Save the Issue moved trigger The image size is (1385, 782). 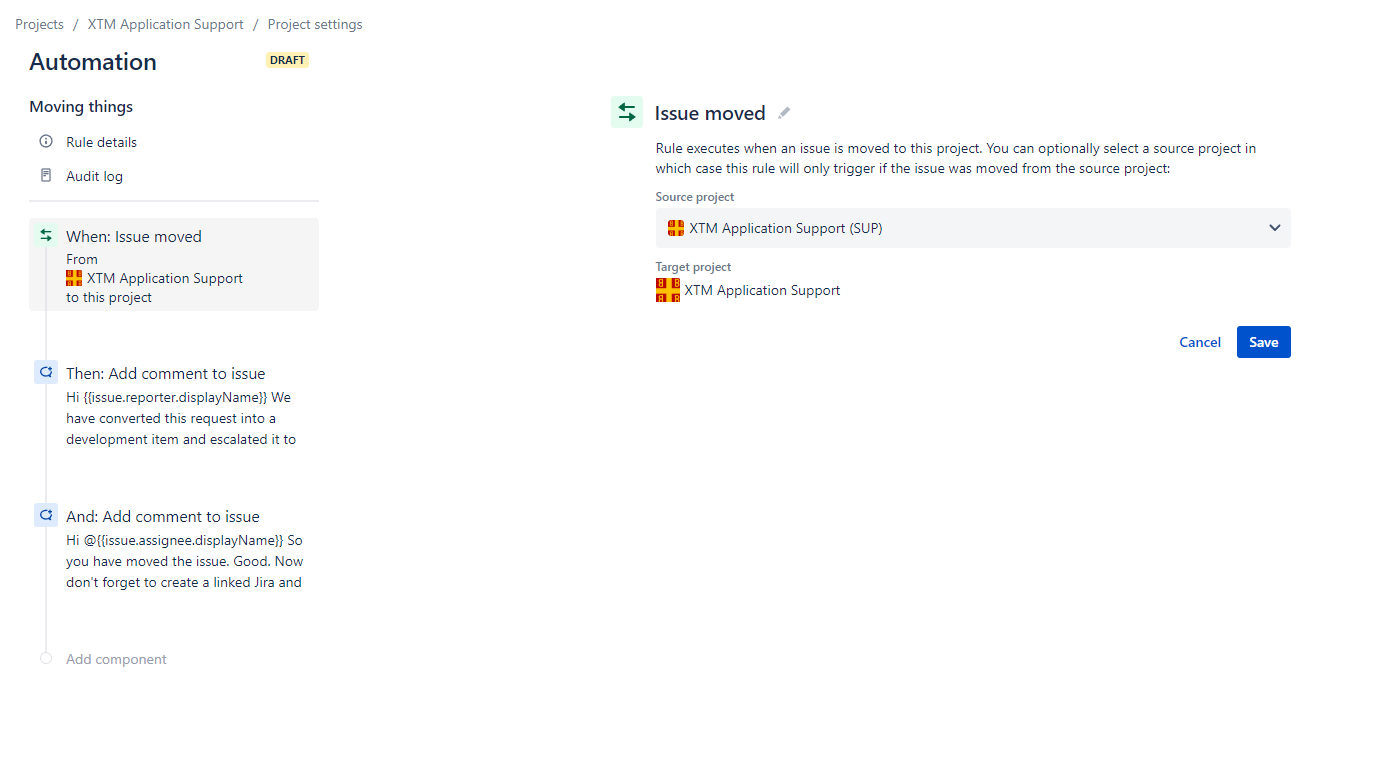pos(1264,342)
